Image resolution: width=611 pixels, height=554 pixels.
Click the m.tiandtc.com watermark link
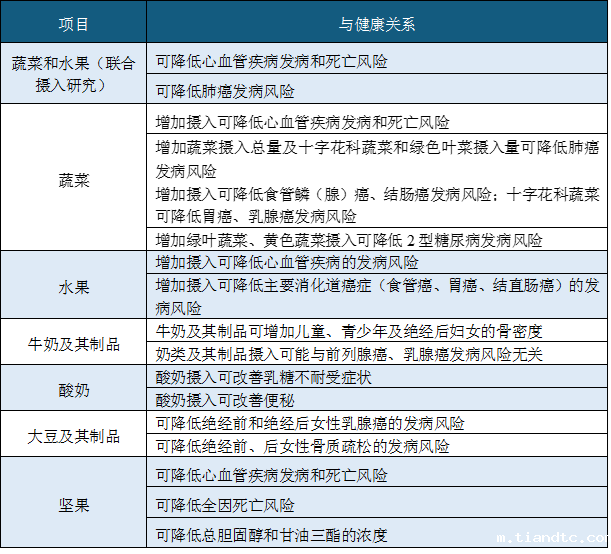click(551, 538)
